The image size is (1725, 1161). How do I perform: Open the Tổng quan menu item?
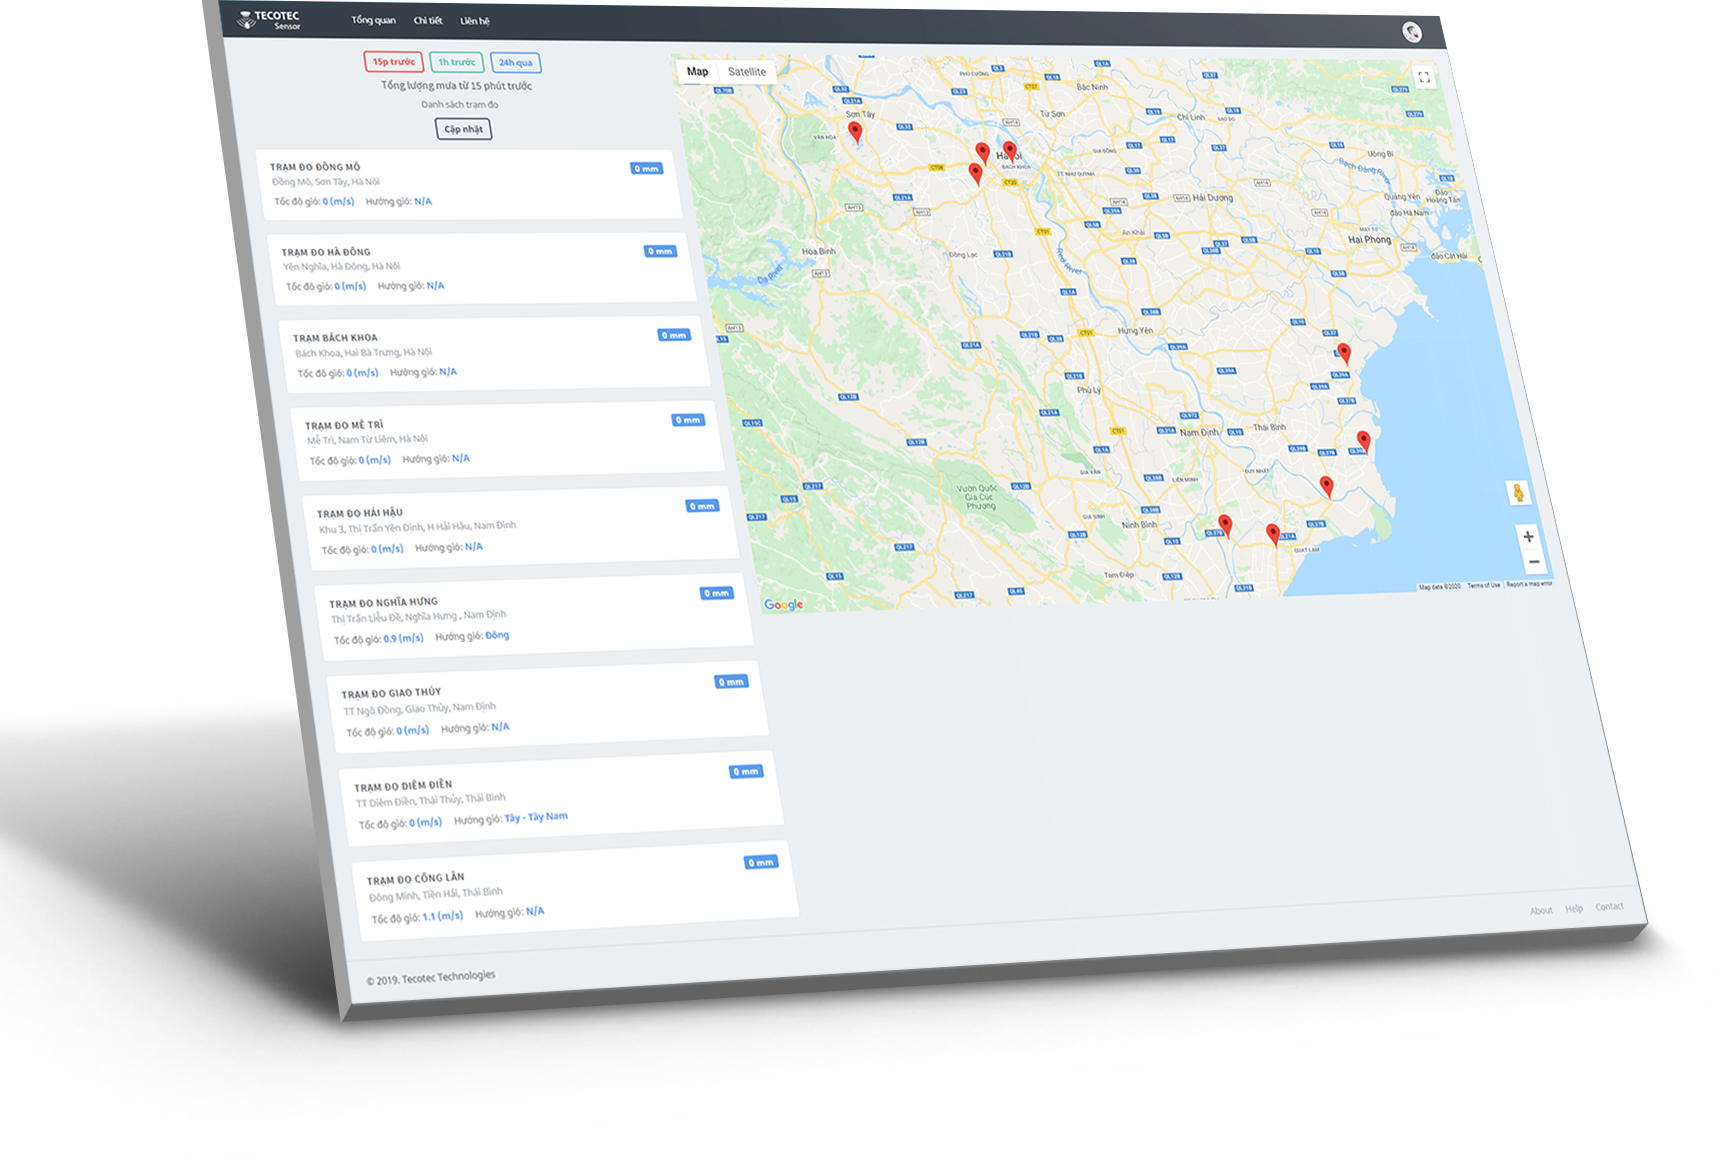pyautogui.click(x=373, y=20)
